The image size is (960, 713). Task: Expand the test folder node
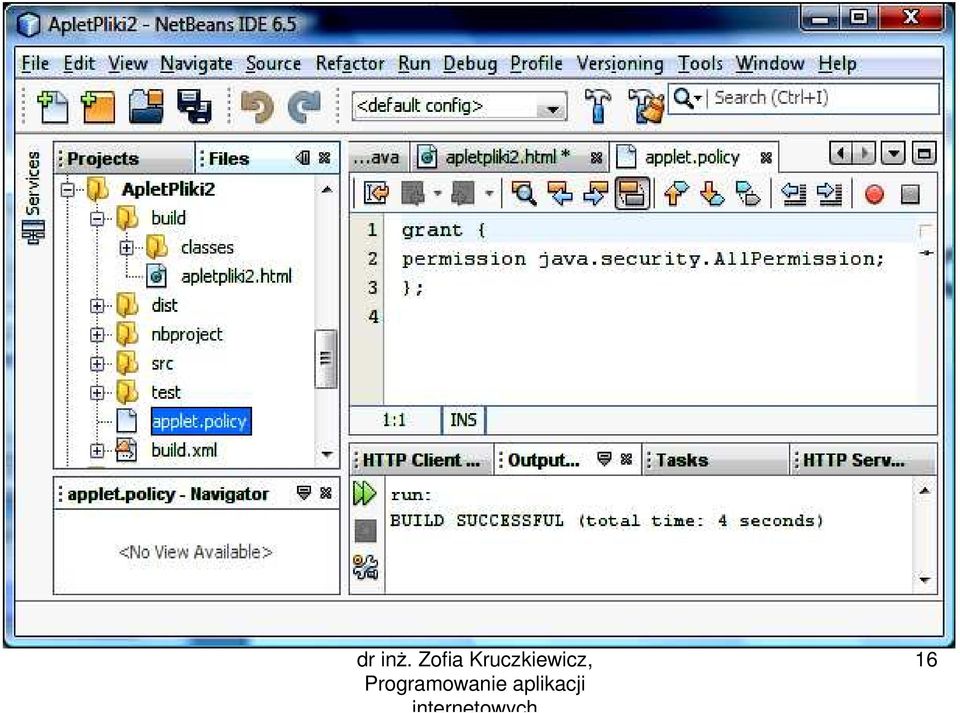point(97,393)
